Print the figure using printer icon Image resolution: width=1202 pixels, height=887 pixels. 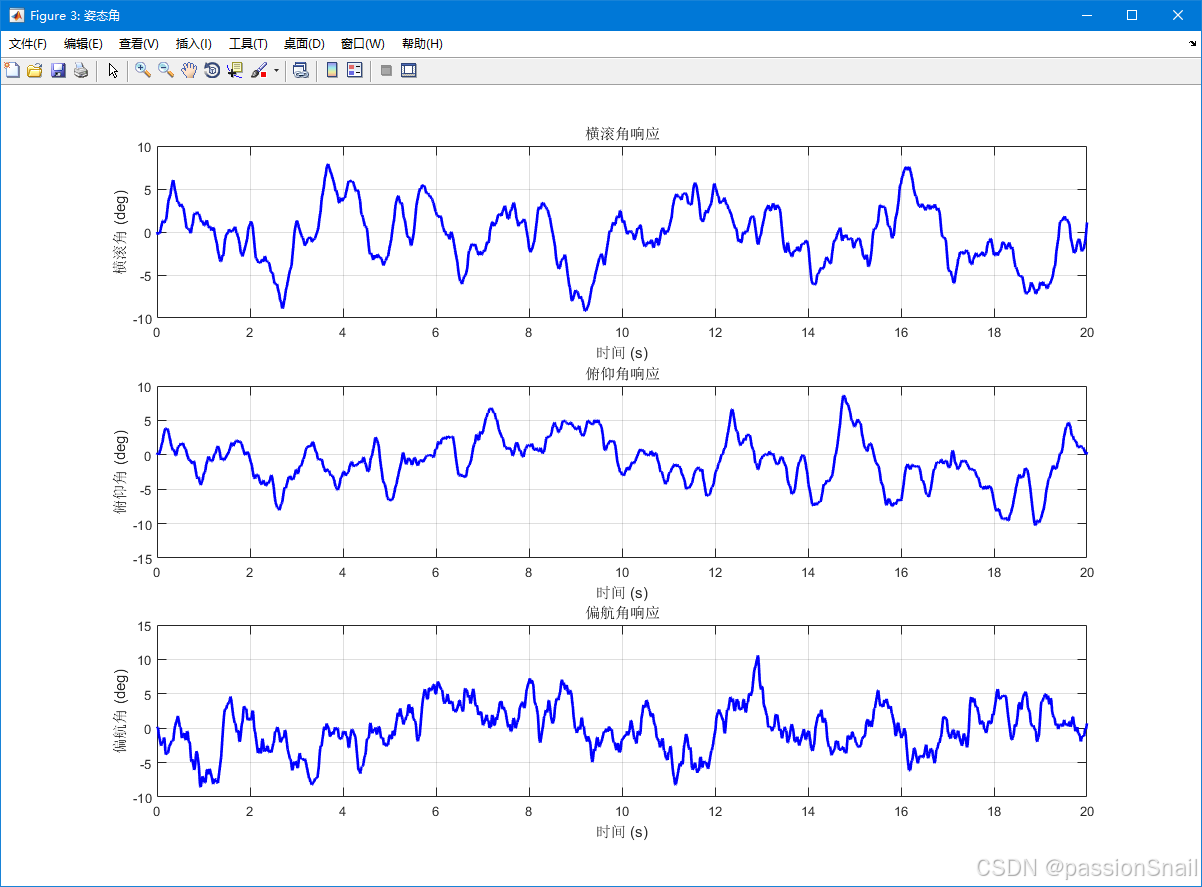[81, 70]
